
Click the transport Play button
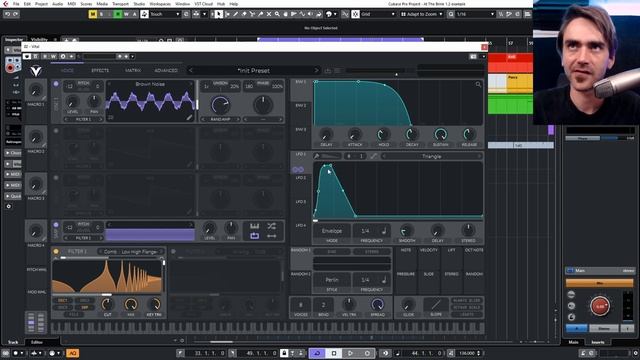coord(350,353)
